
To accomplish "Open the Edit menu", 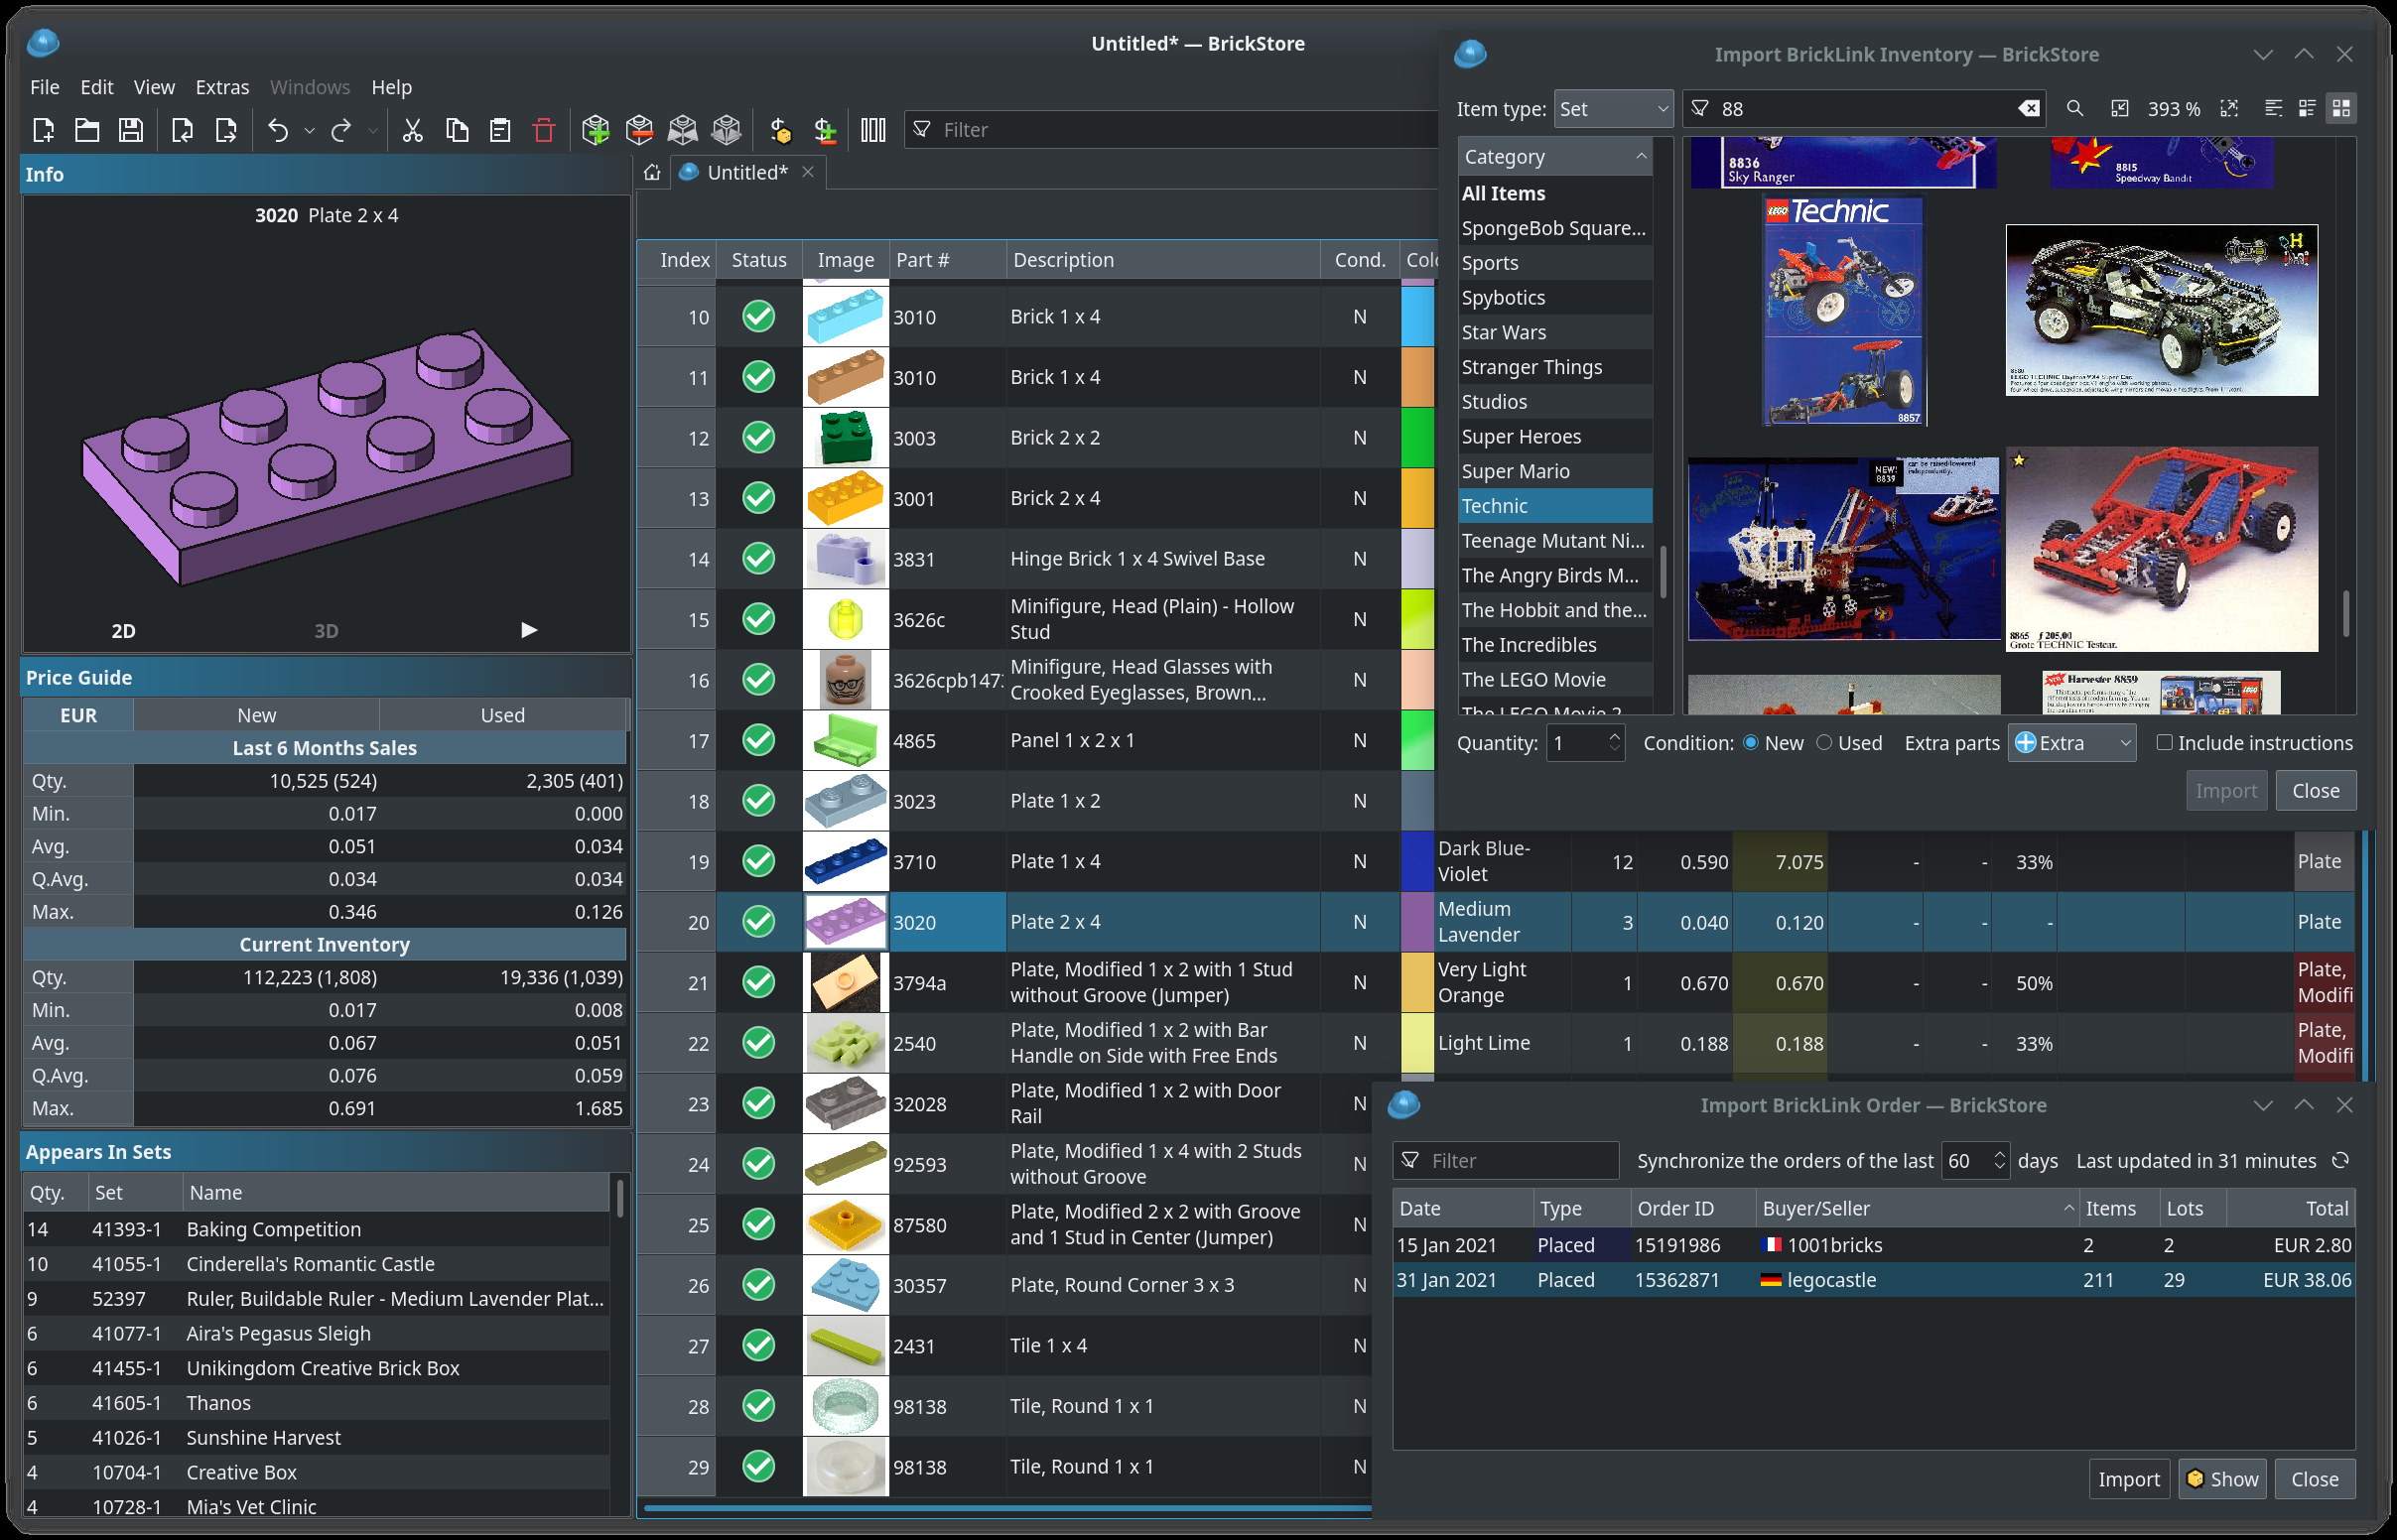I will click(97, 87).
